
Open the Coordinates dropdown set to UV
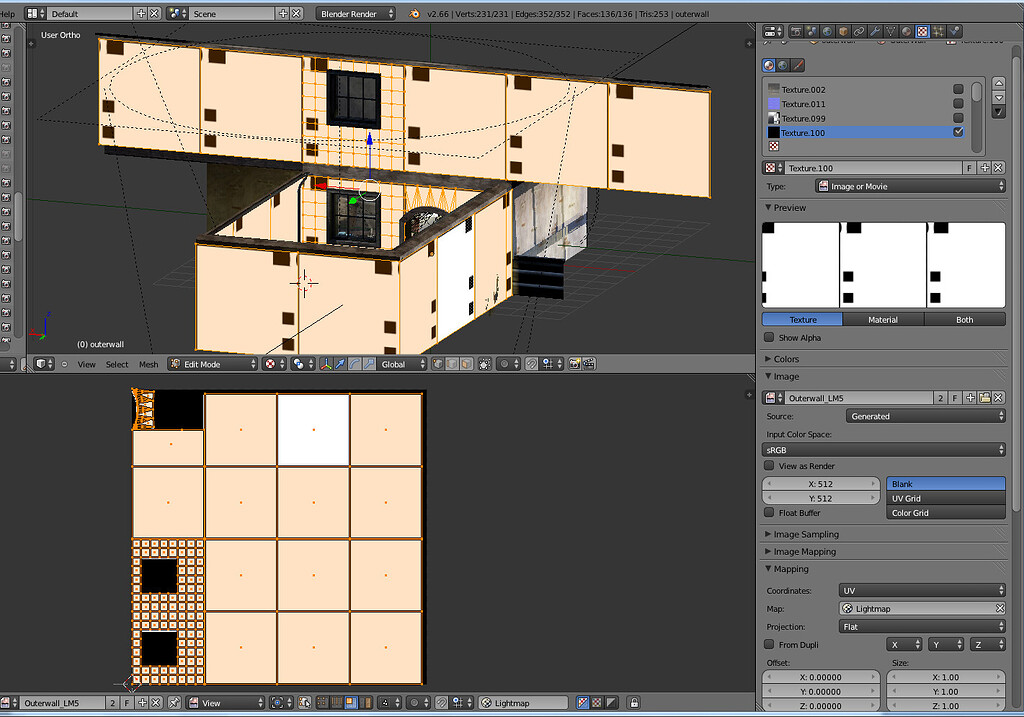(920, 590)
